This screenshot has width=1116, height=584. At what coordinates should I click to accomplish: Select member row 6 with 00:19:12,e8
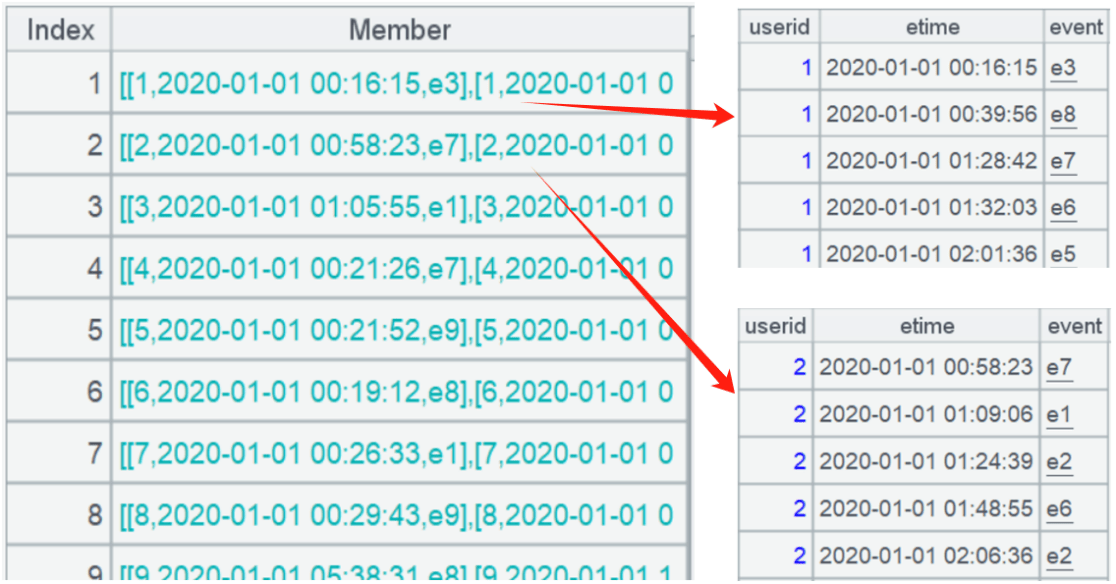click(399, 391)
